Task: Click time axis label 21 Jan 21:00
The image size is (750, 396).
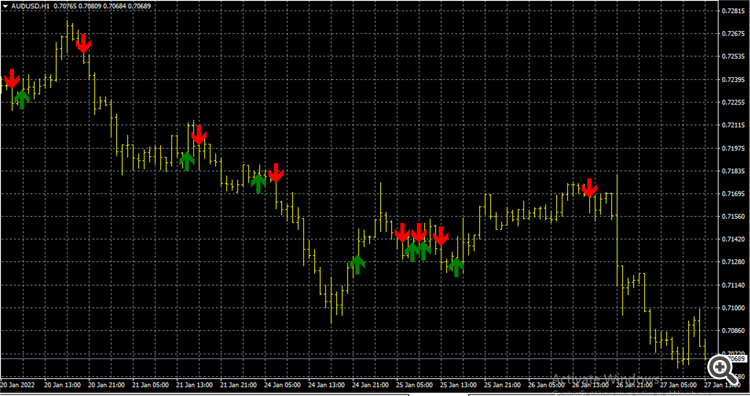Action: pyautogui.click(x=239, y=385)
